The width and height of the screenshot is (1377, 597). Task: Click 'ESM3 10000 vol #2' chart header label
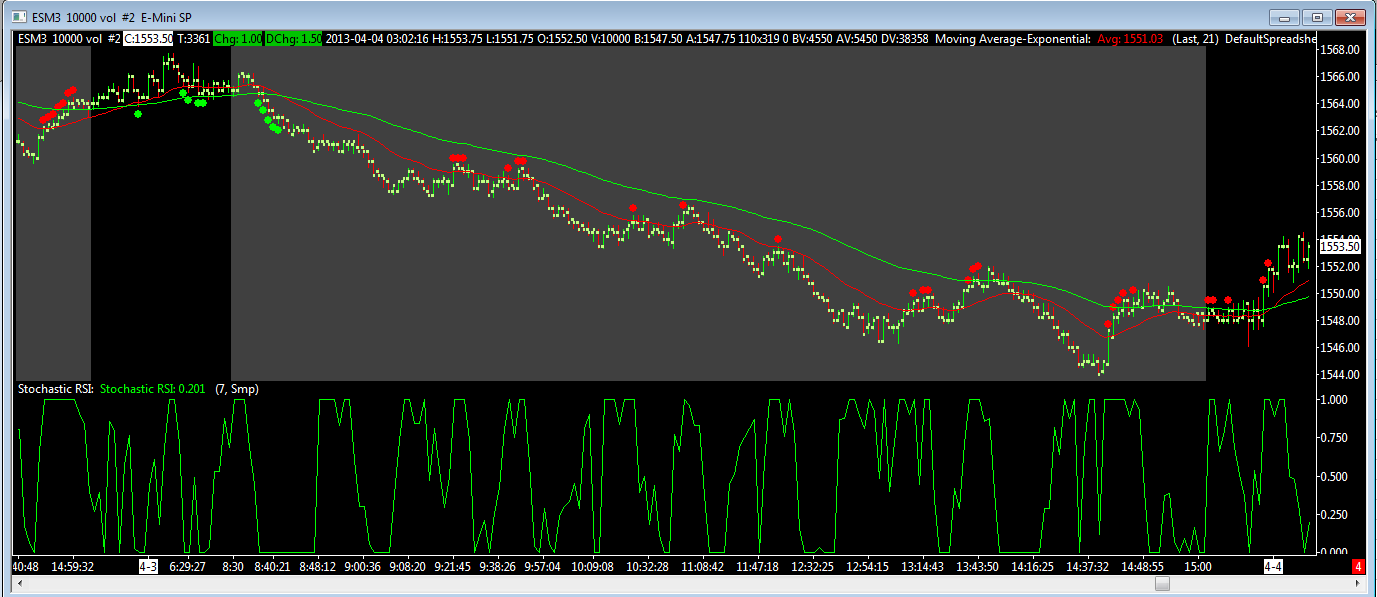pyautogui.click(x=69, y=38)
